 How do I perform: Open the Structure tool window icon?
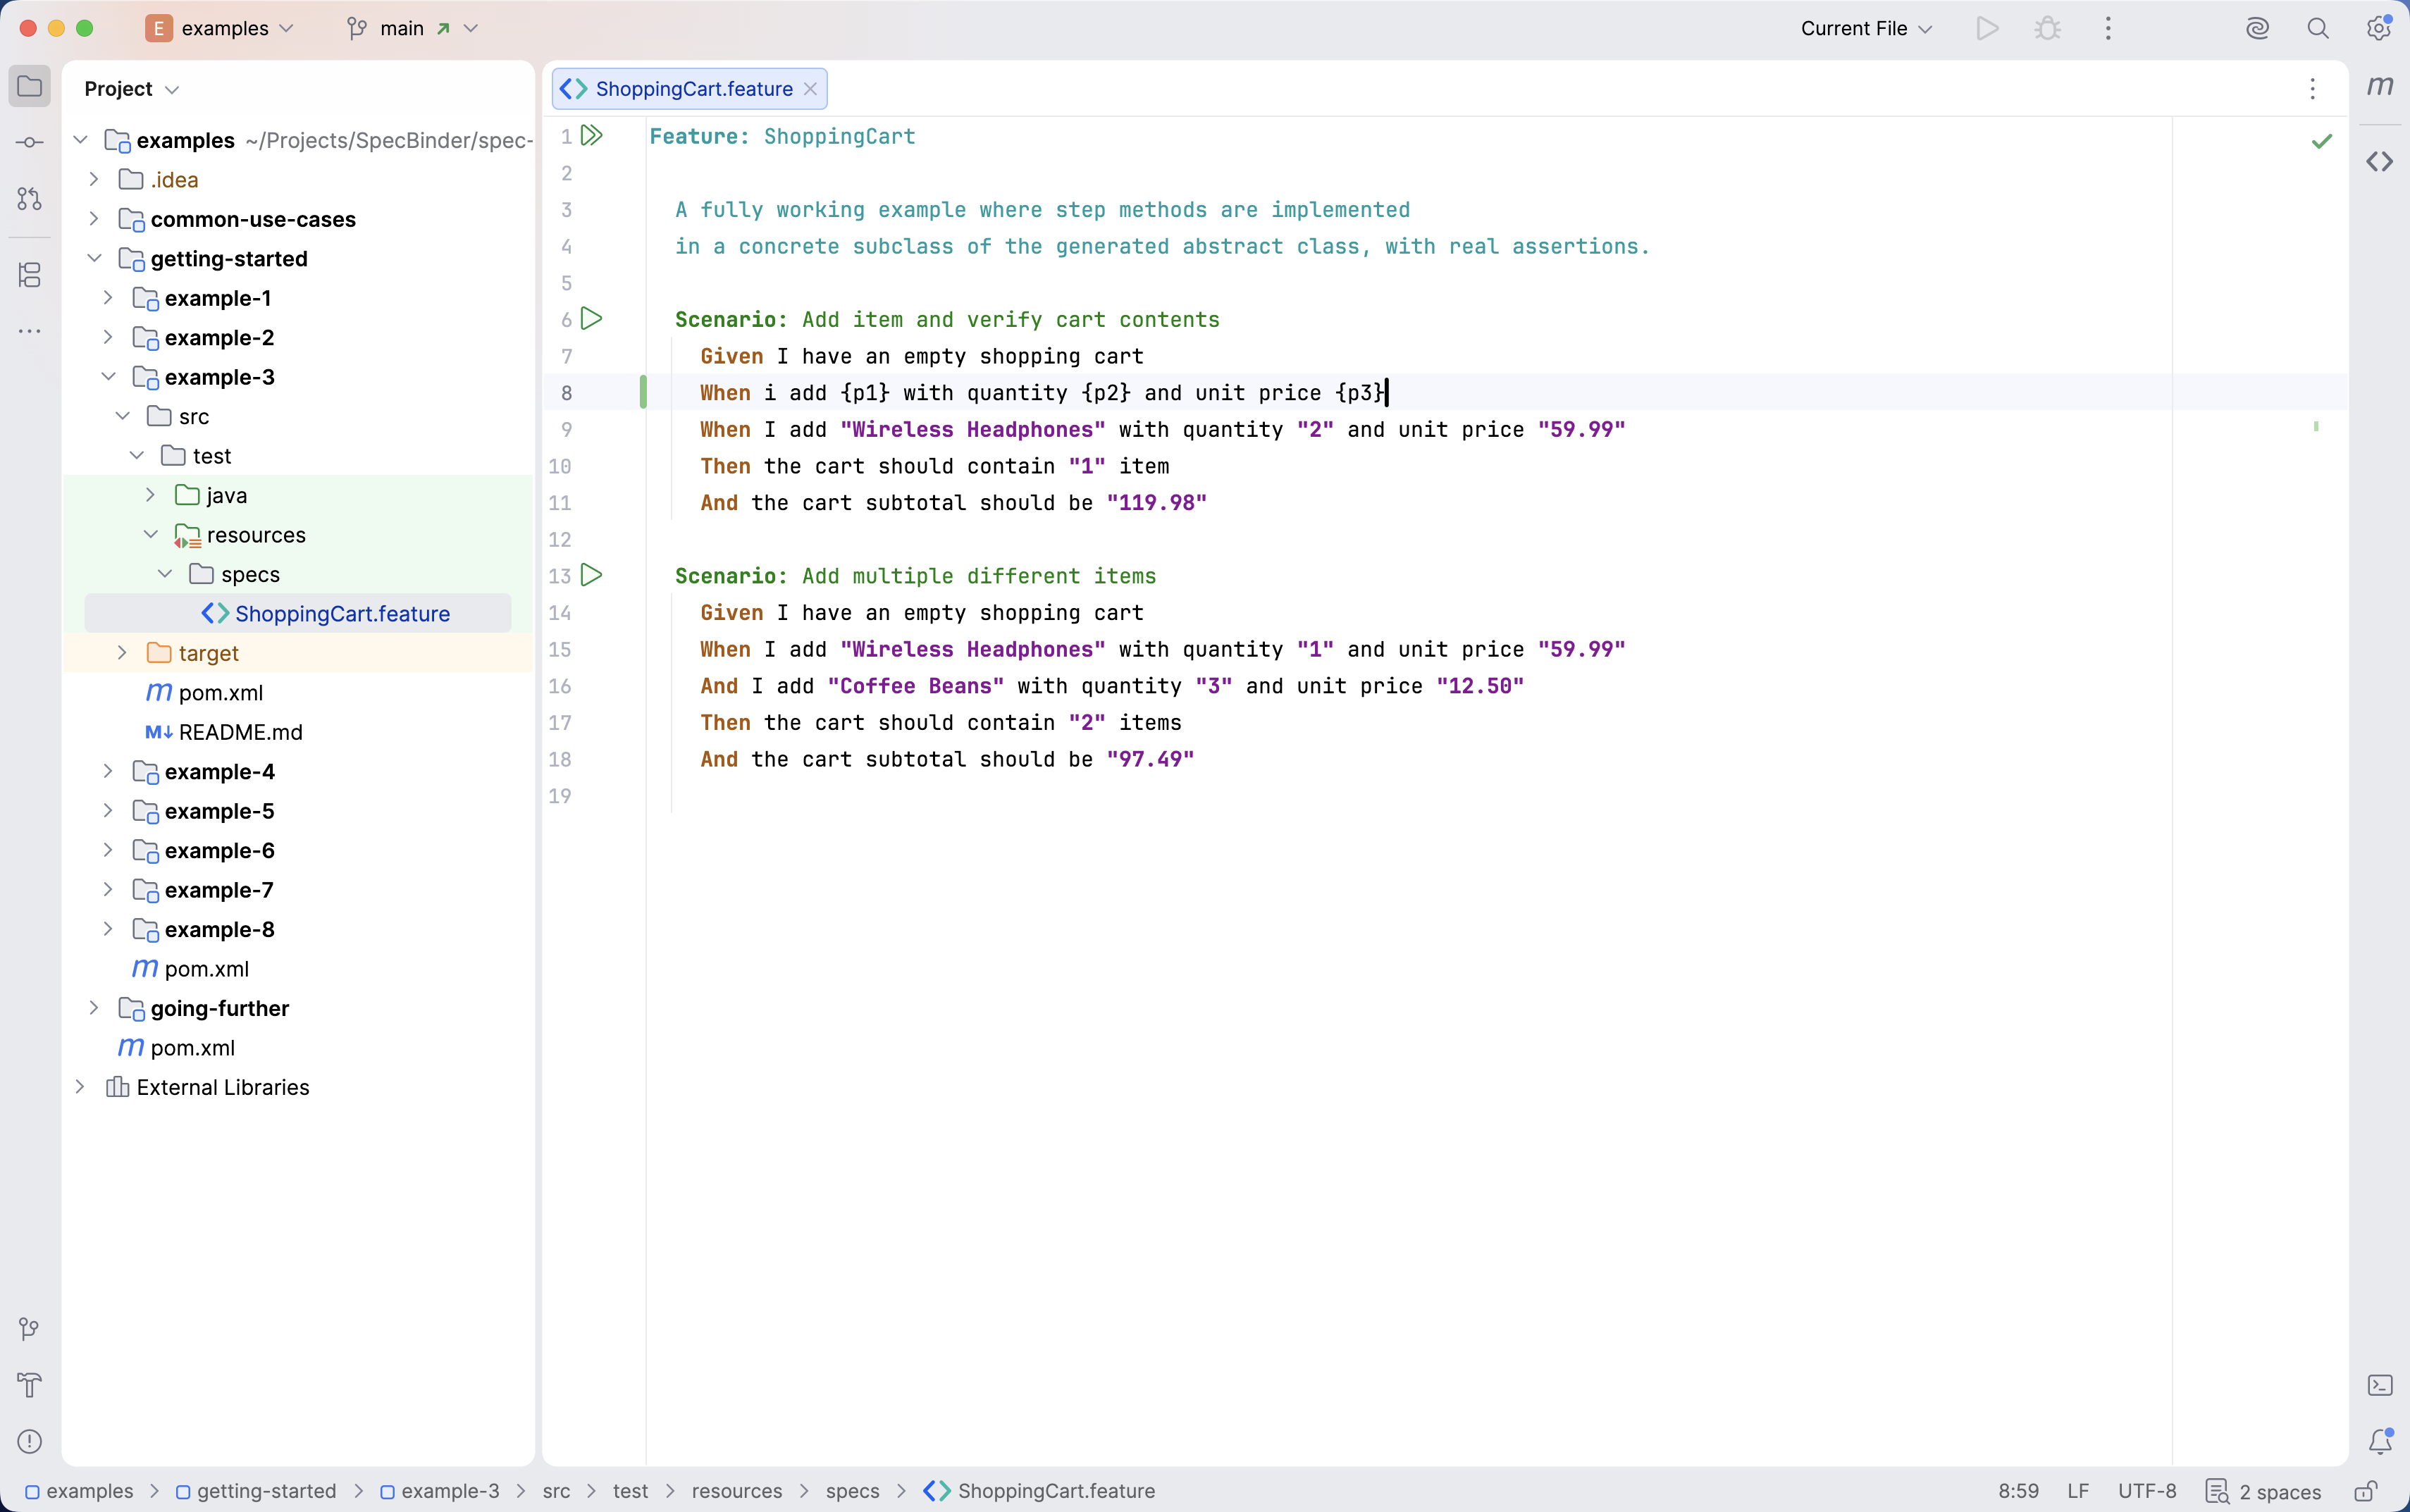pos(30,274)
